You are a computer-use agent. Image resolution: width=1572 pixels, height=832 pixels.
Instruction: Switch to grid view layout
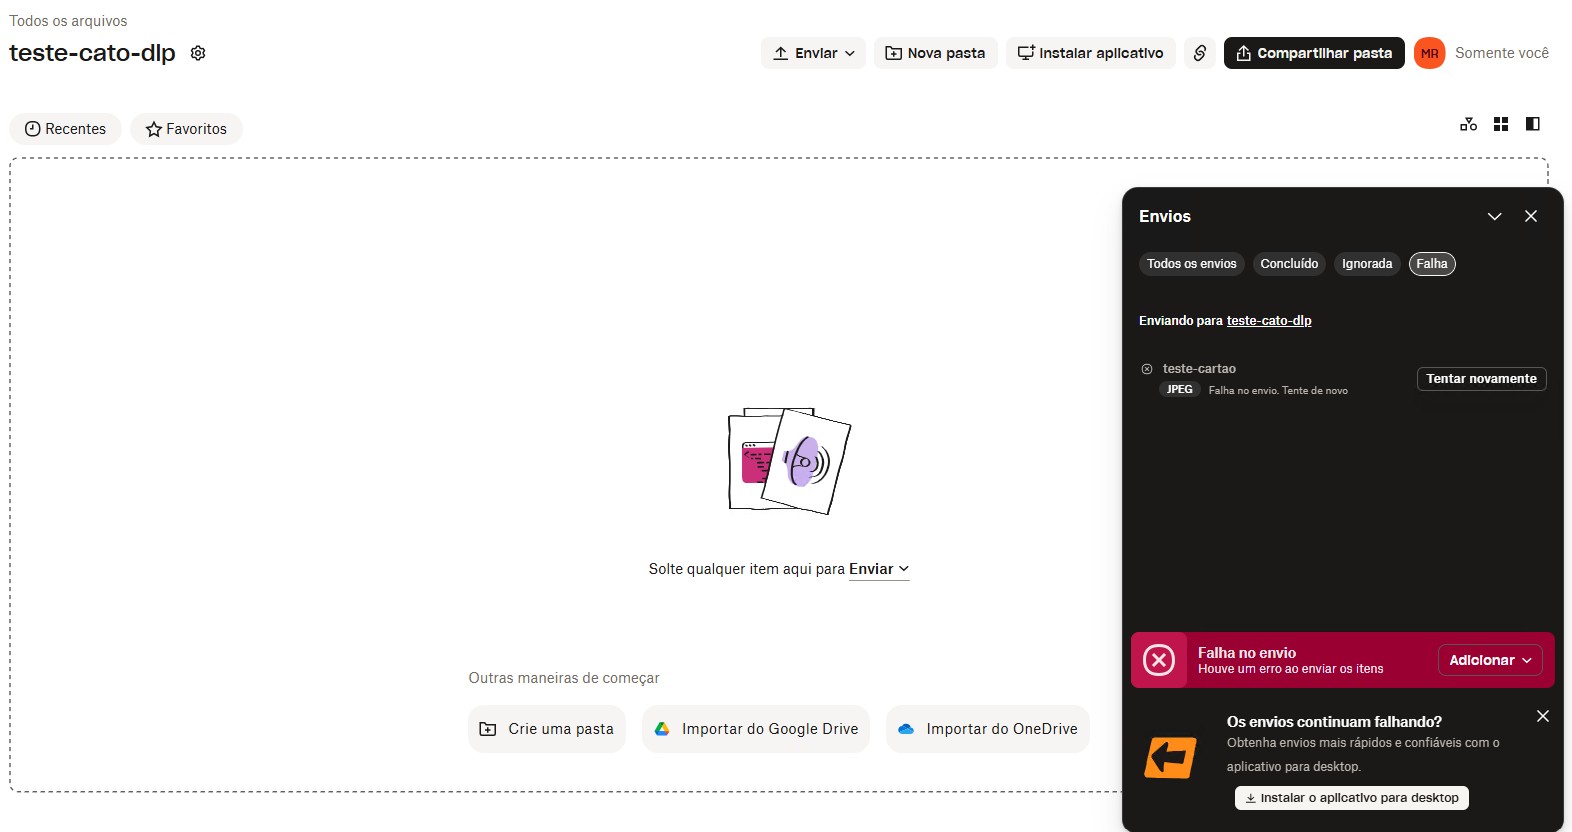(1500, 124)
